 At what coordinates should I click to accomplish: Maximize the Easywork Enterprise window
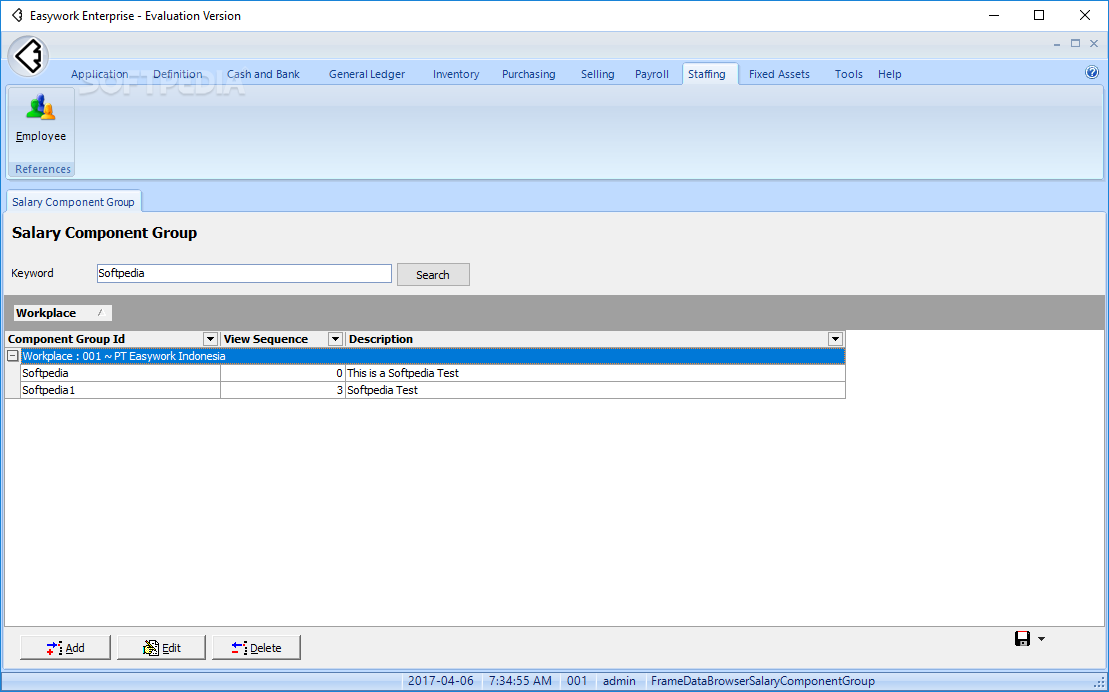pos(1039,16)
